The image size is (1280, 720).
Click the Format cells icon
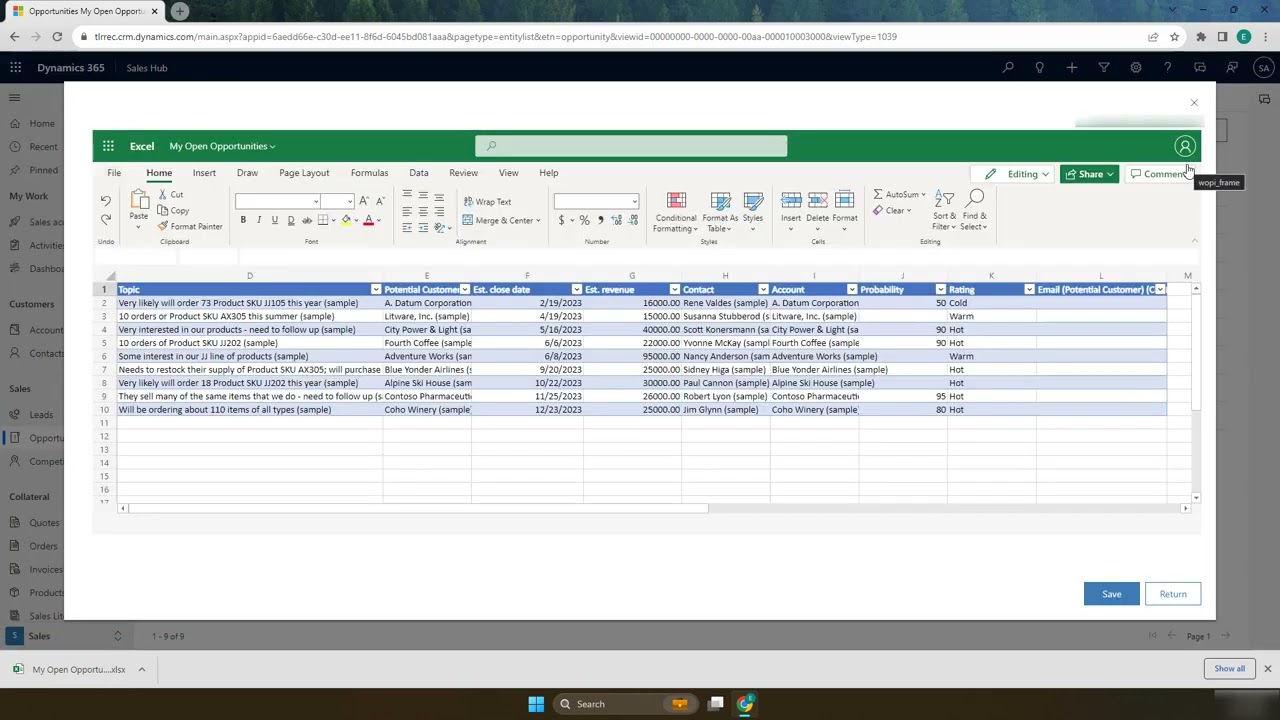click(x=845, y=200)
